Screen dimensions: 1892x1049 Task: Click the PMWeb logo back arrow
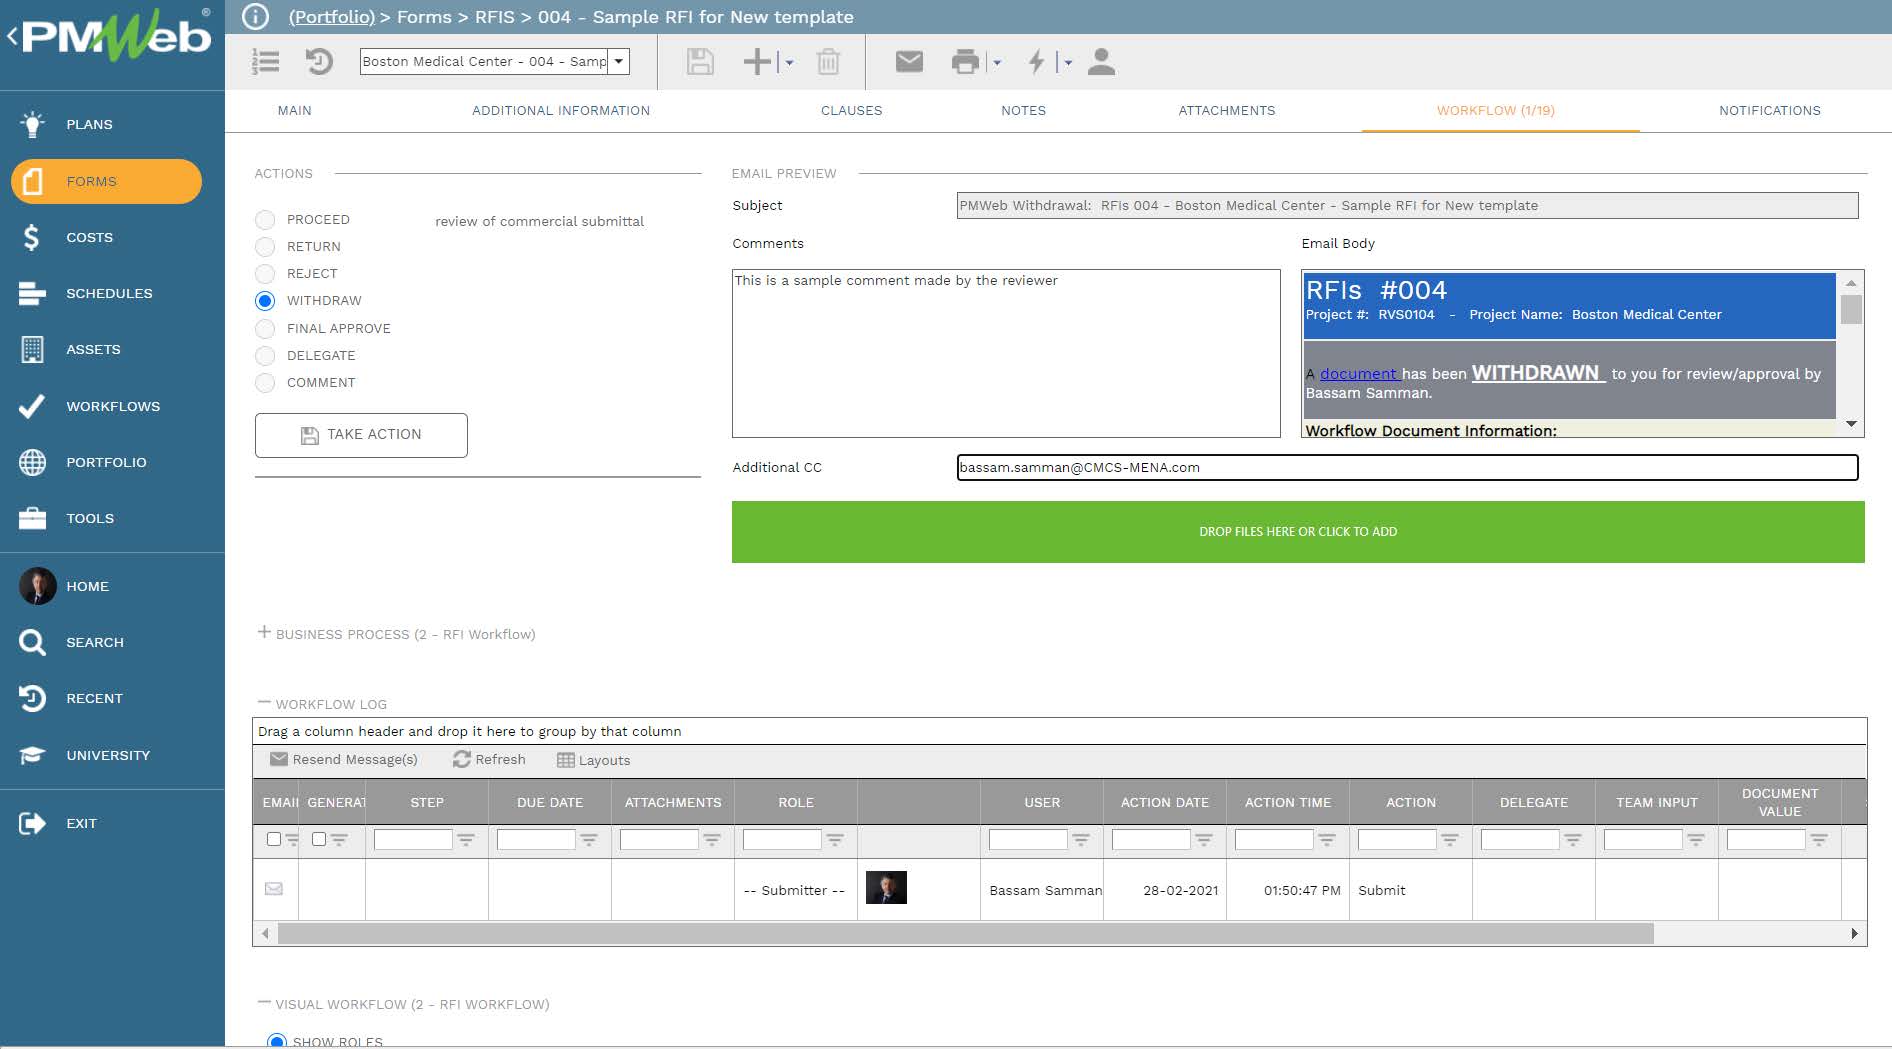[12, 37]
